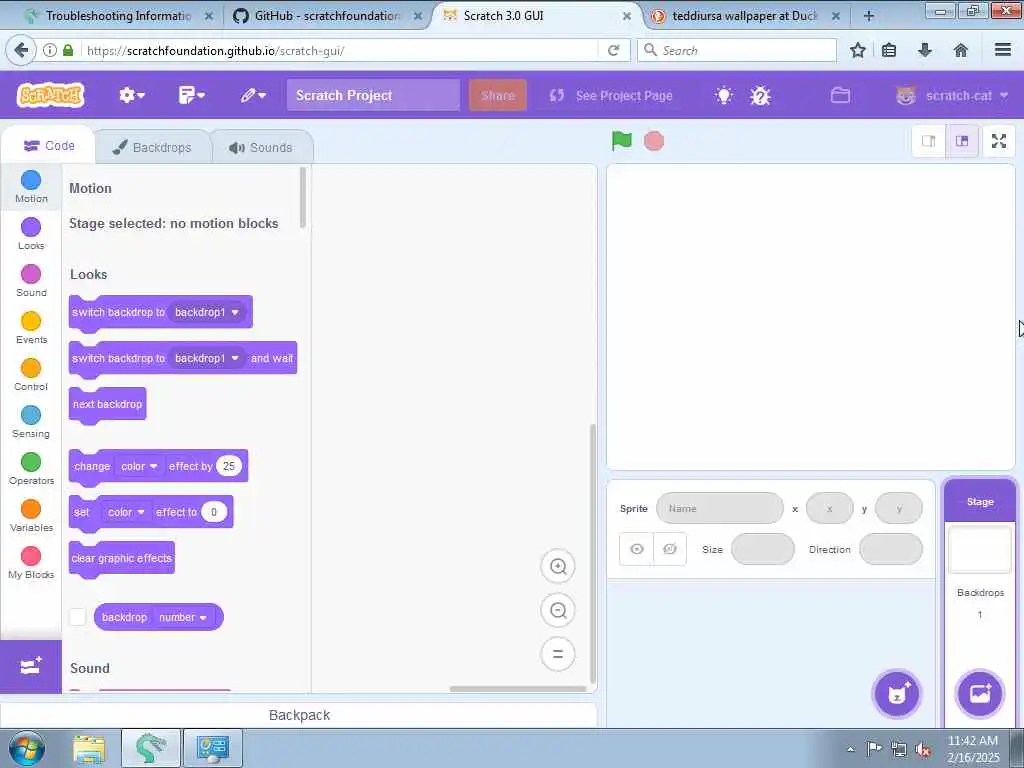Click the debug bug icon
The width and height of the screenshot is (1024, 768).
pos(760,95)
